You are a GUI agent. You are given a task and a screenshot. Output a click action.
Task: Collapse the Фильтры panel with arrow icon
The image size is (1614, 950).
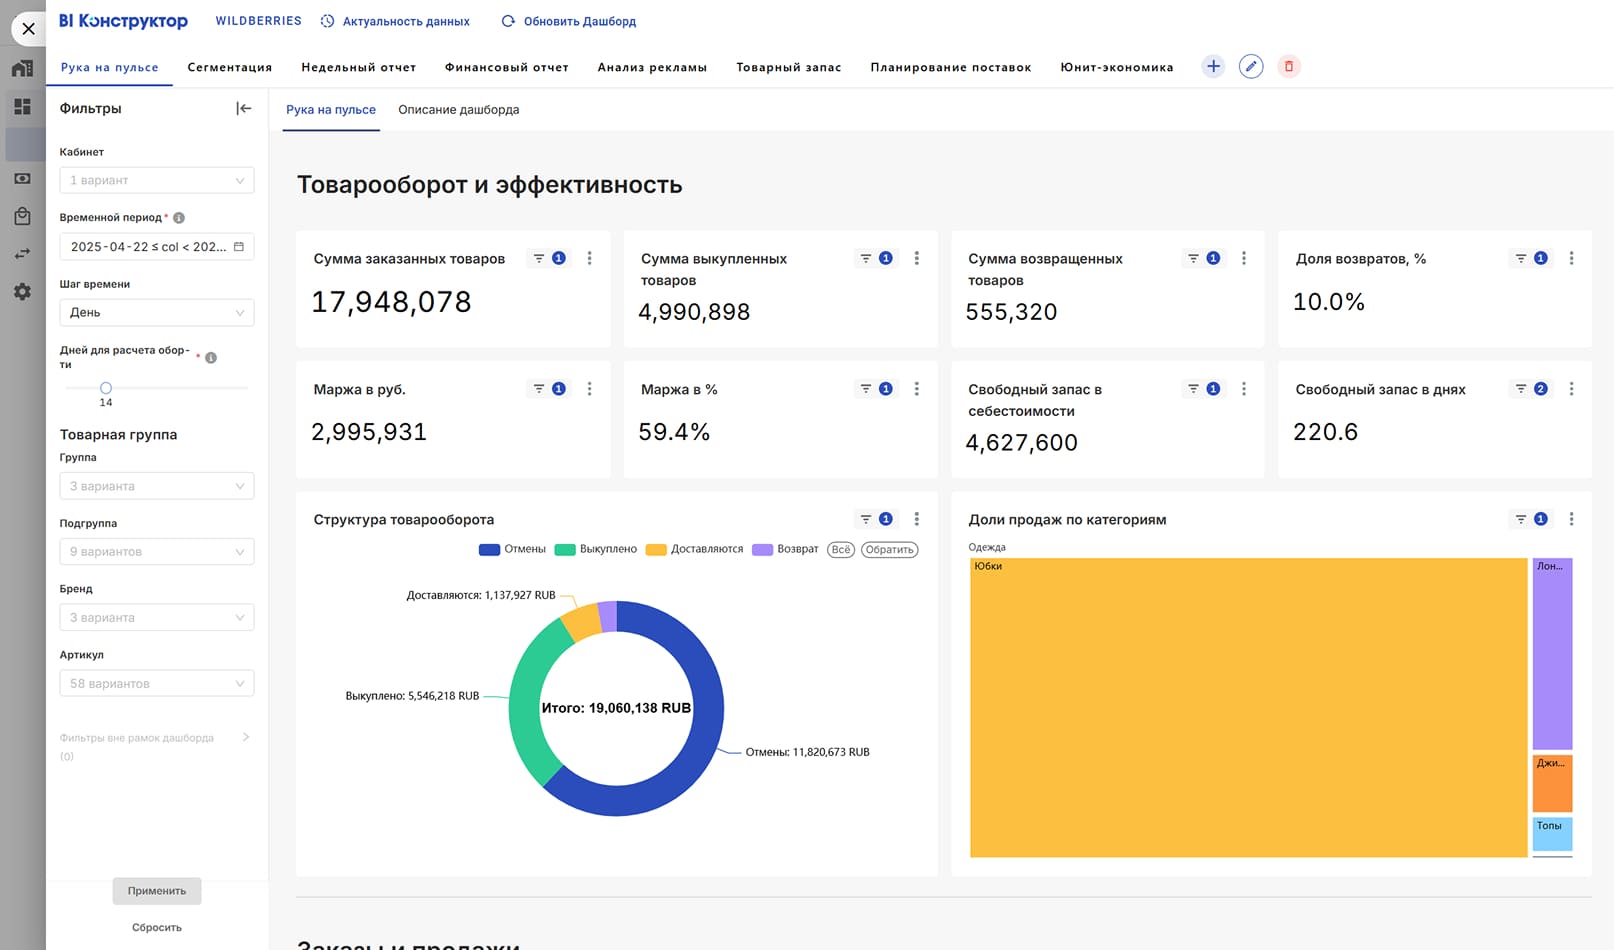[243, 108]
